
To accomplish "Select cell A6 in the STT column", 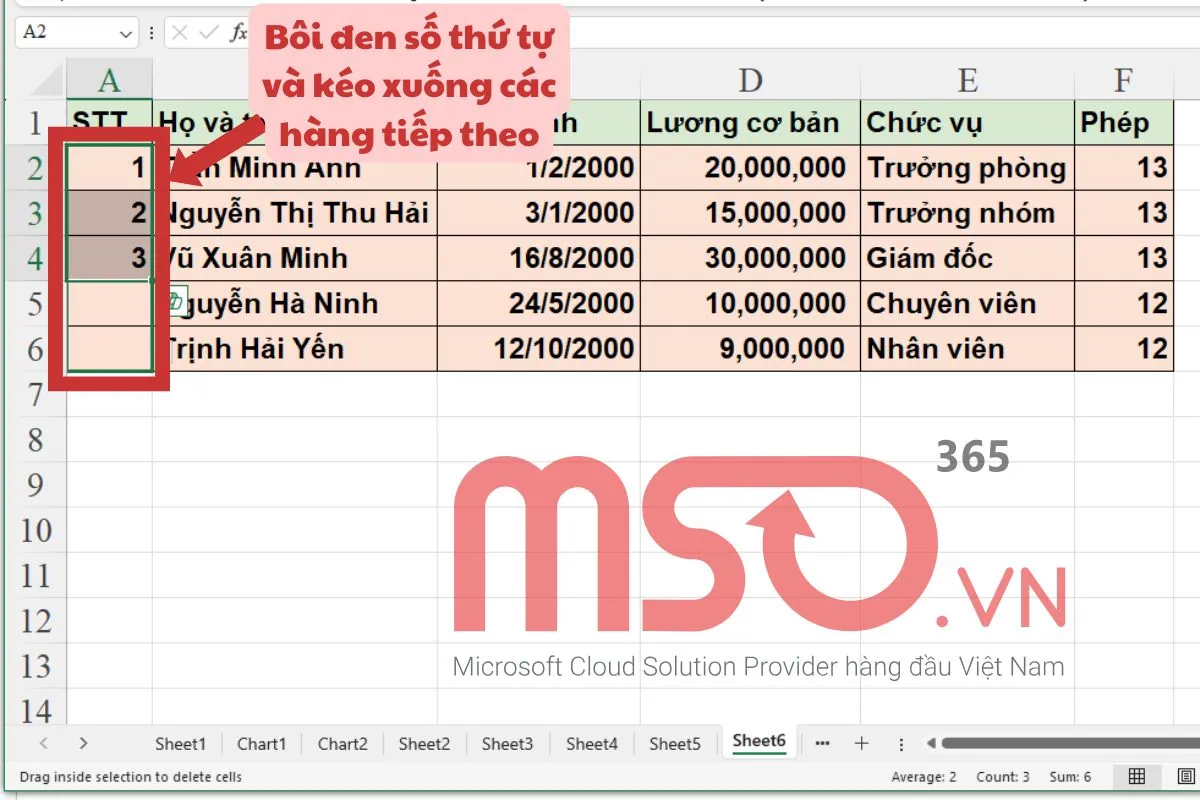I will [x=108, y=348].
